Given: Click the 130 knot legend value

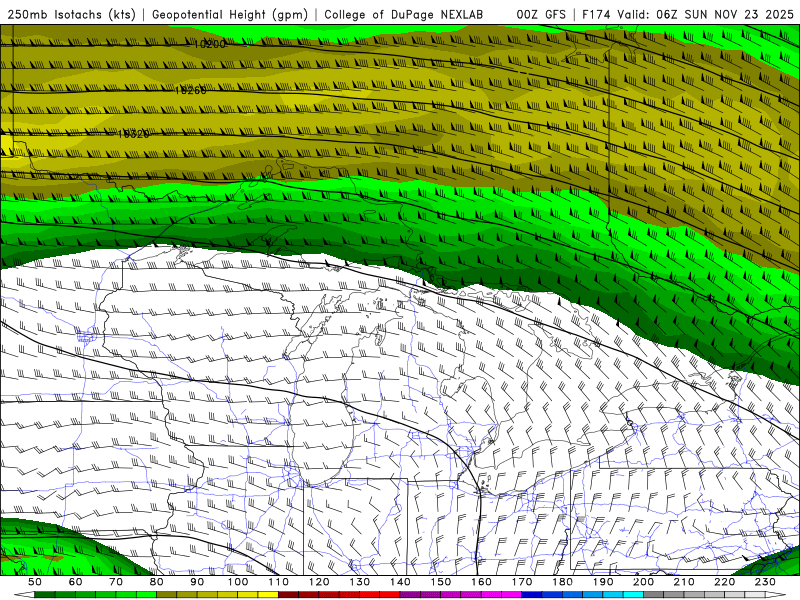Looking at the screenshot, I should click(x=360, y=582).
